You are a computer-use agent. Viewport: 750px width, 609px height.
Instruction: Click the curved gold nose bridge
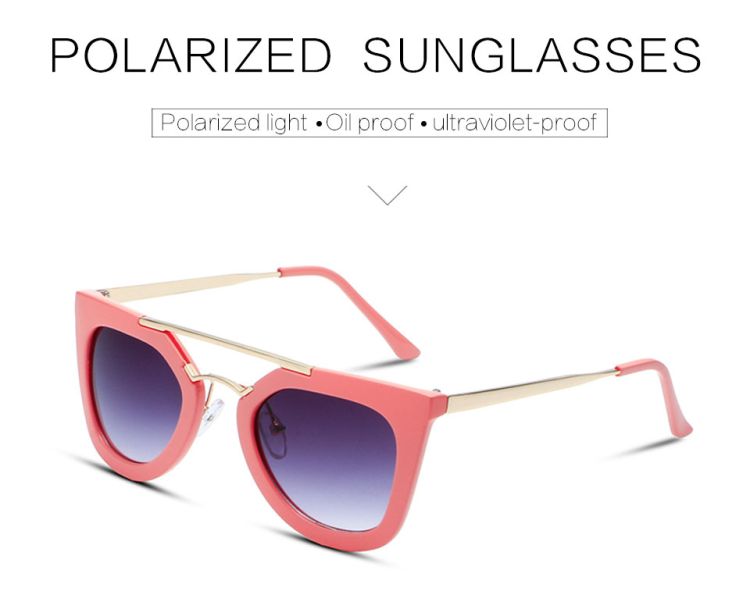(x=218, y=379)
